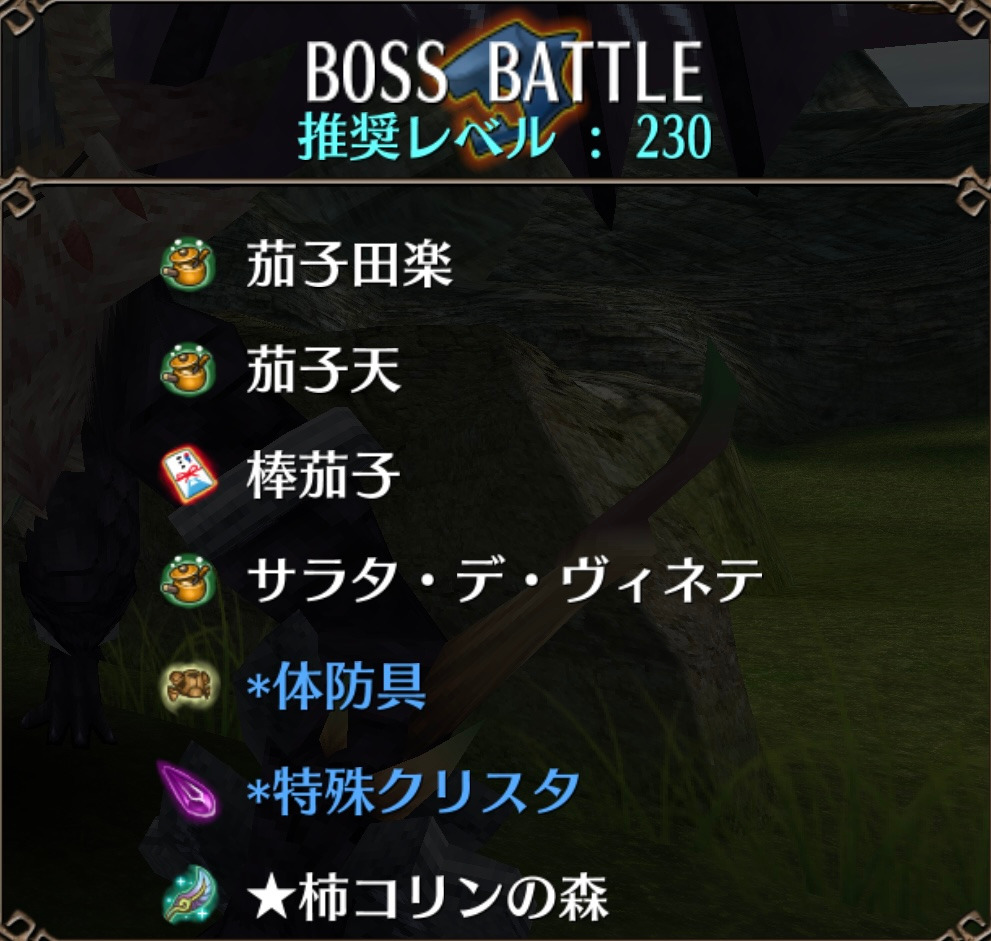991x941 pixels.
Task: Click the word BOSS in header
Action: 375,71
